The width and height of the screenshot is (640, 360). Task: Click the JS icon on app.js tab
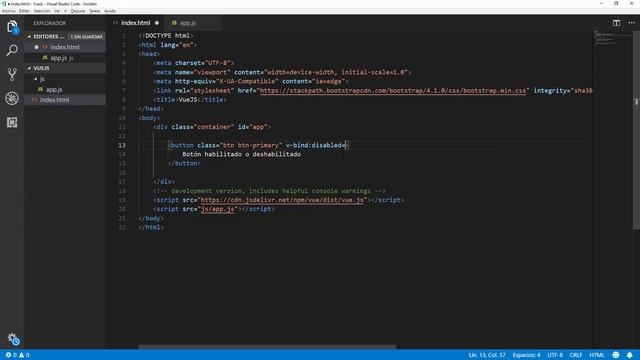[x=174, y=23]
